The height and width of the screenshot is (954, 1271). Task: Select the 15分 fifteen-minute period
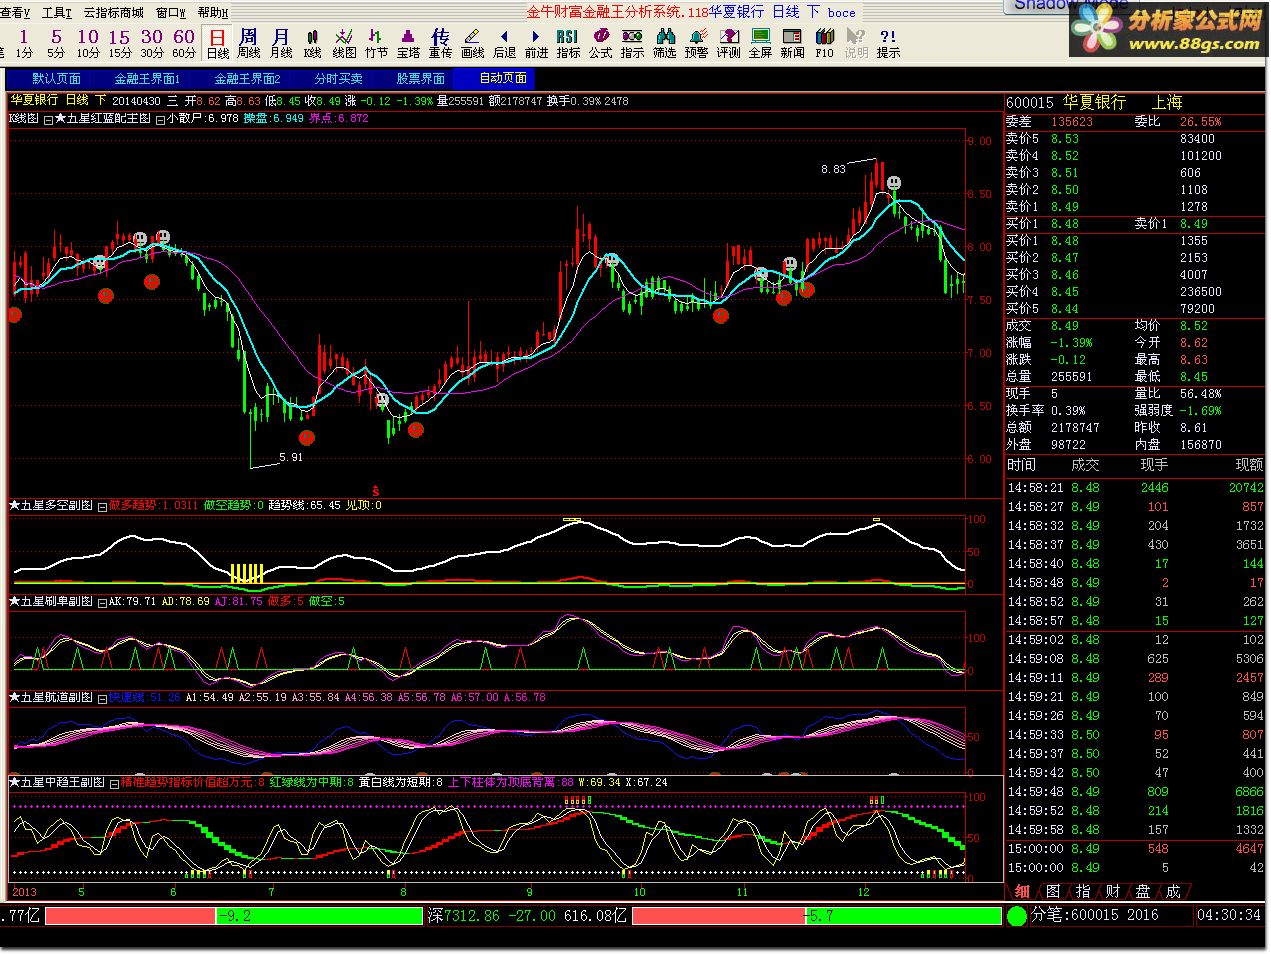[x=120, y=43]
